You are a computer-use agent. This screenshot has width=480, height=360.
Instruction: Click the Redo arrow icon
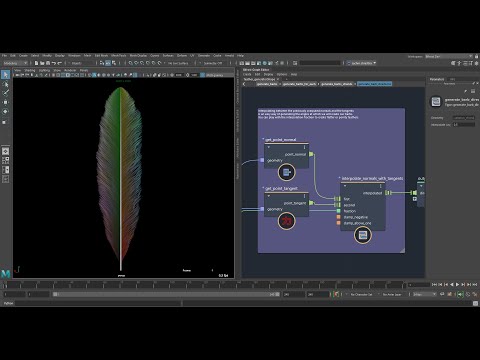pyautogui.click(x=60, y=63)
